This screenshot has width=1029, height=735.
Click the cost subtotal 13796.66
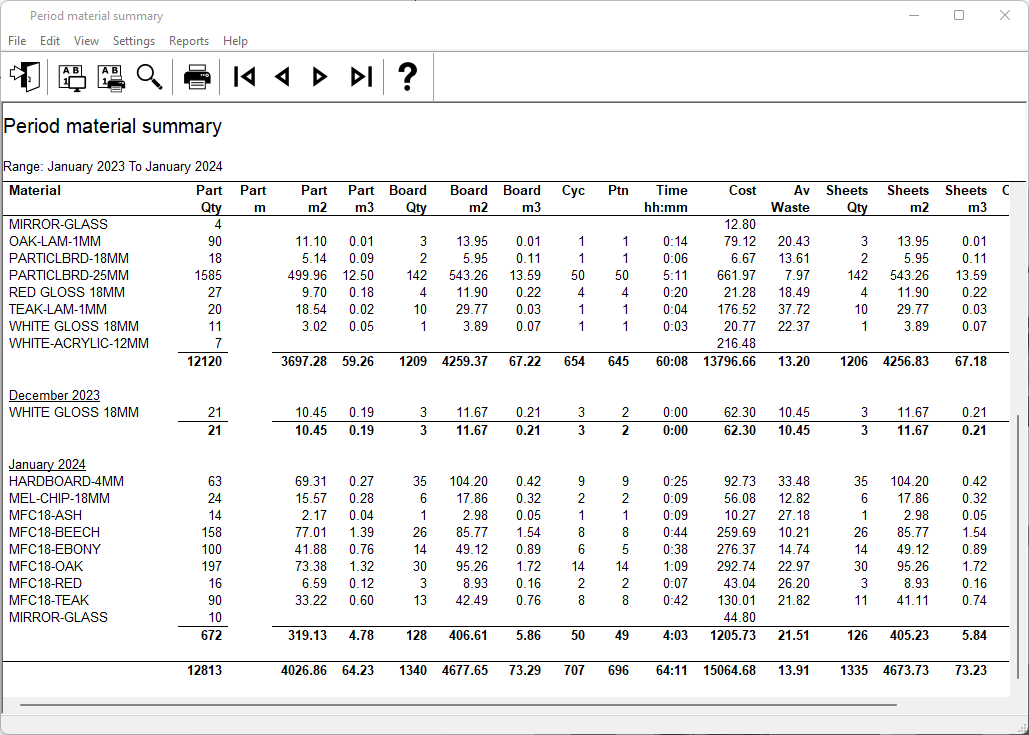pyautogui.click(x=729, y=362)
